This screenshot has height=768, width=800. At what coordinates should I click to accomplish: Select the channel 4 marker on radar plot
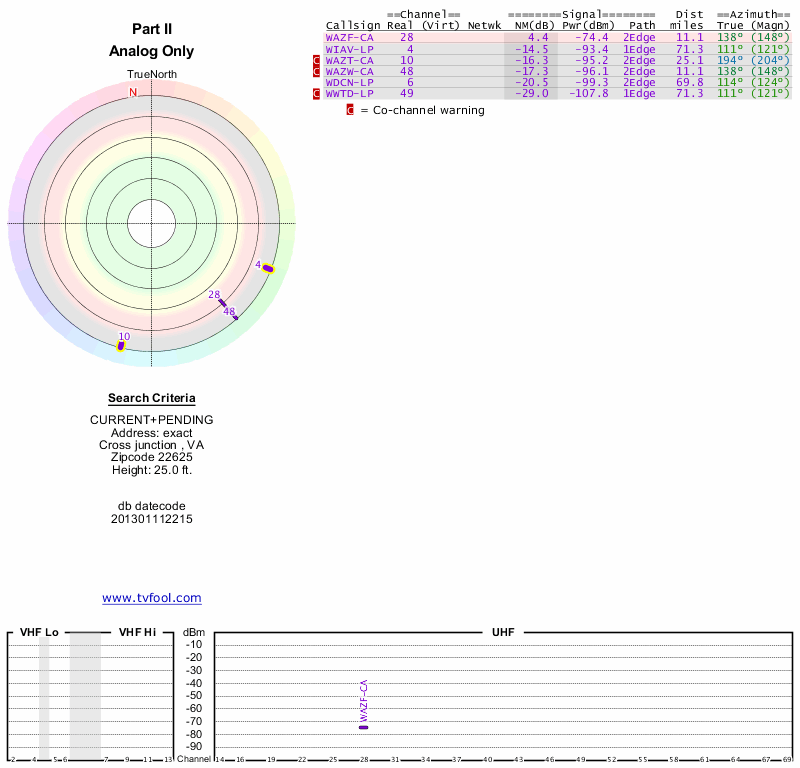267,267
